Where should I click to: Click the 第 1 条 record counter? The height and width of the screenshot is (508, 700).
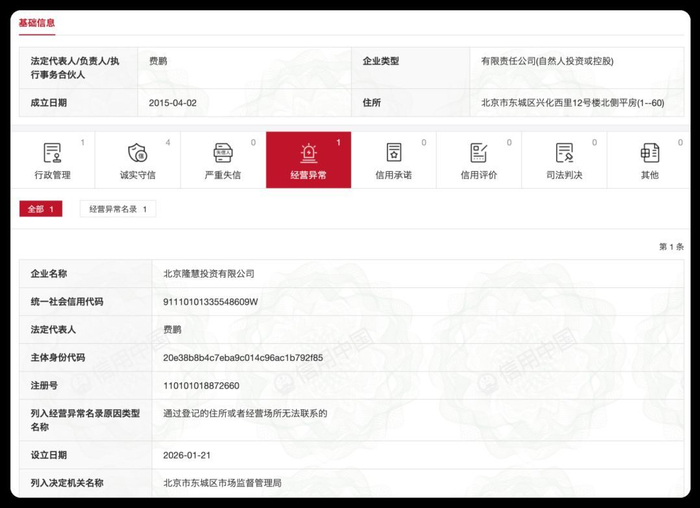pos(671,247)
